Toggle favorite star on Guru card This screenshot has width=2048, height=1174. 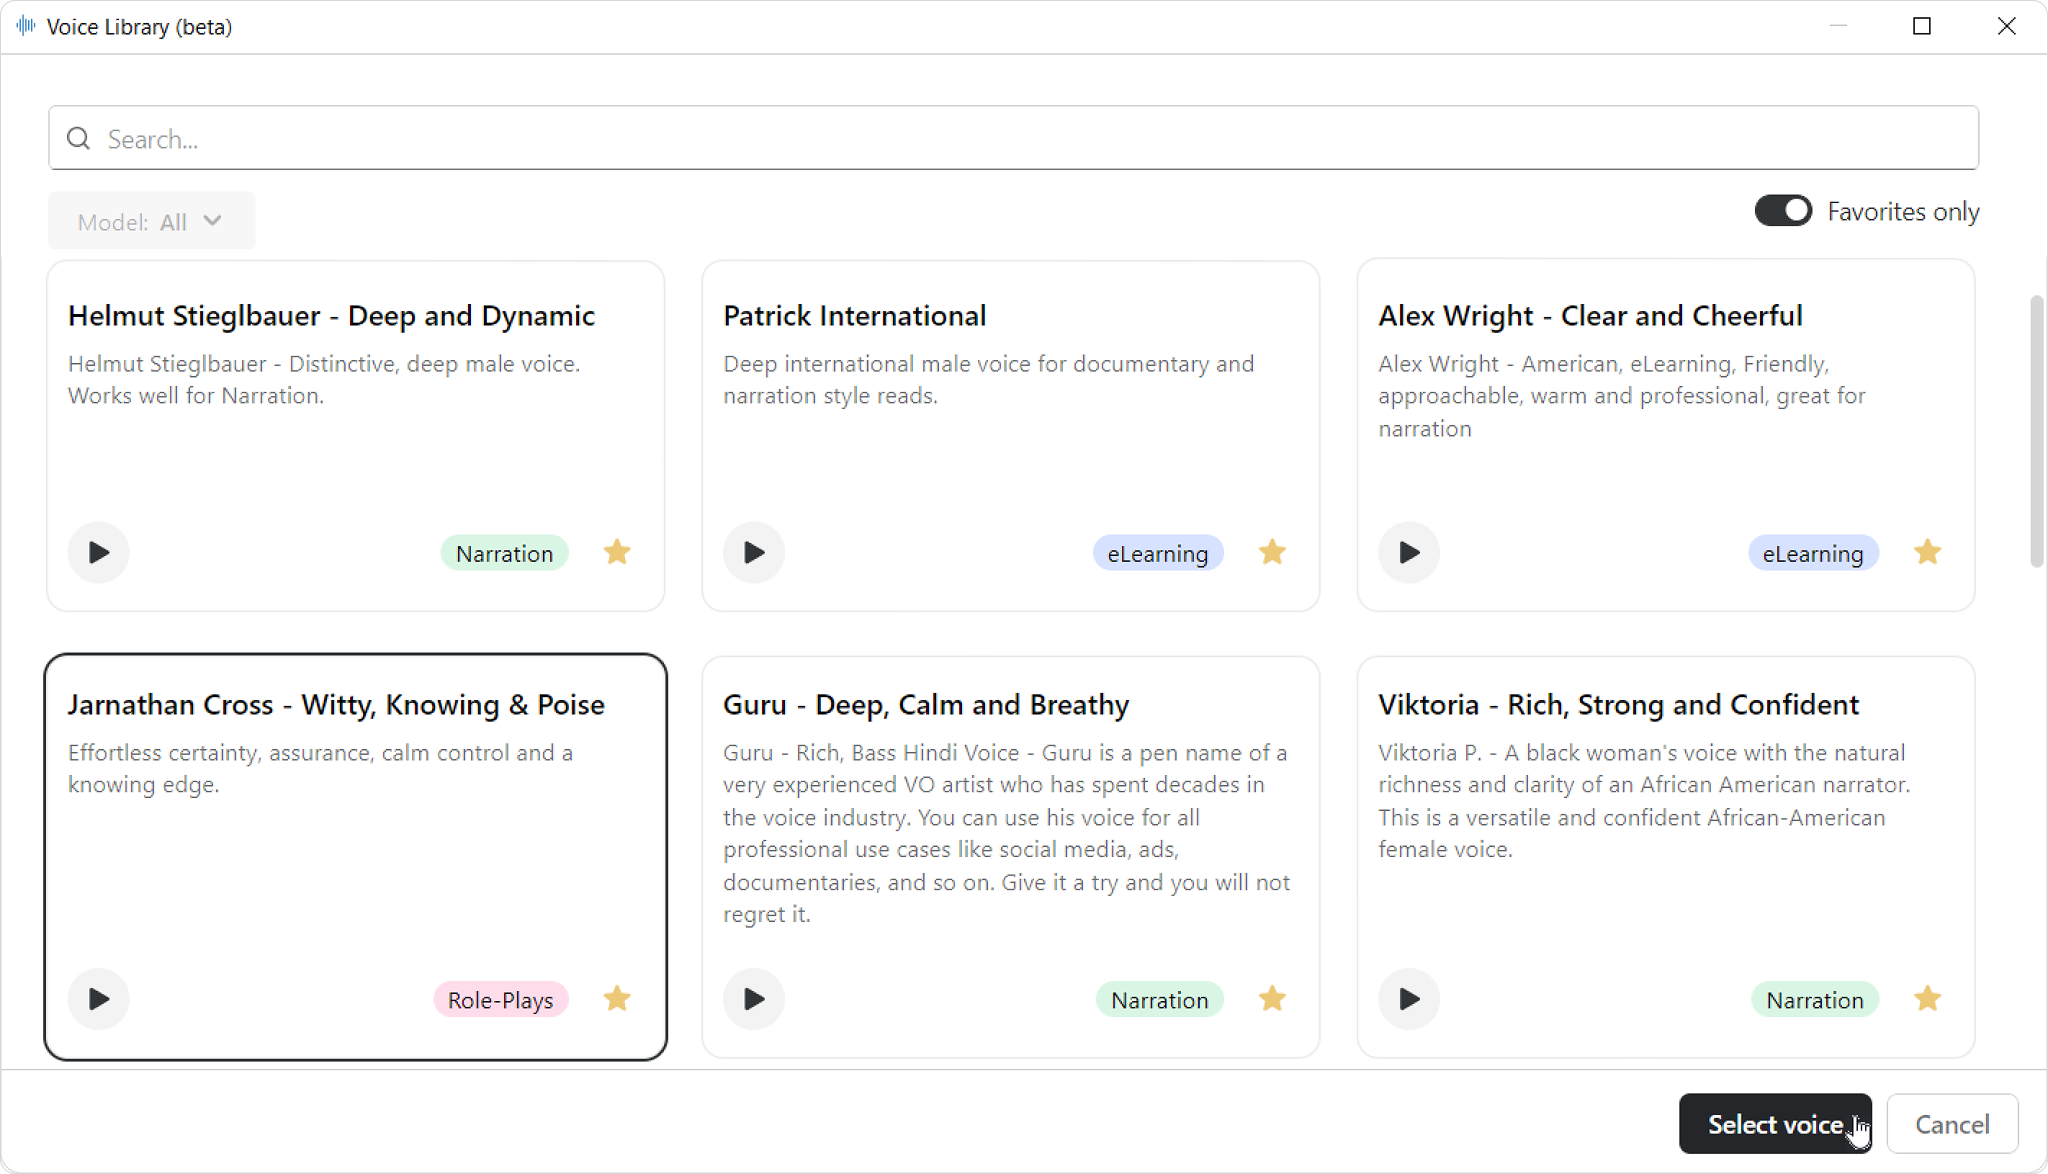1272,998
